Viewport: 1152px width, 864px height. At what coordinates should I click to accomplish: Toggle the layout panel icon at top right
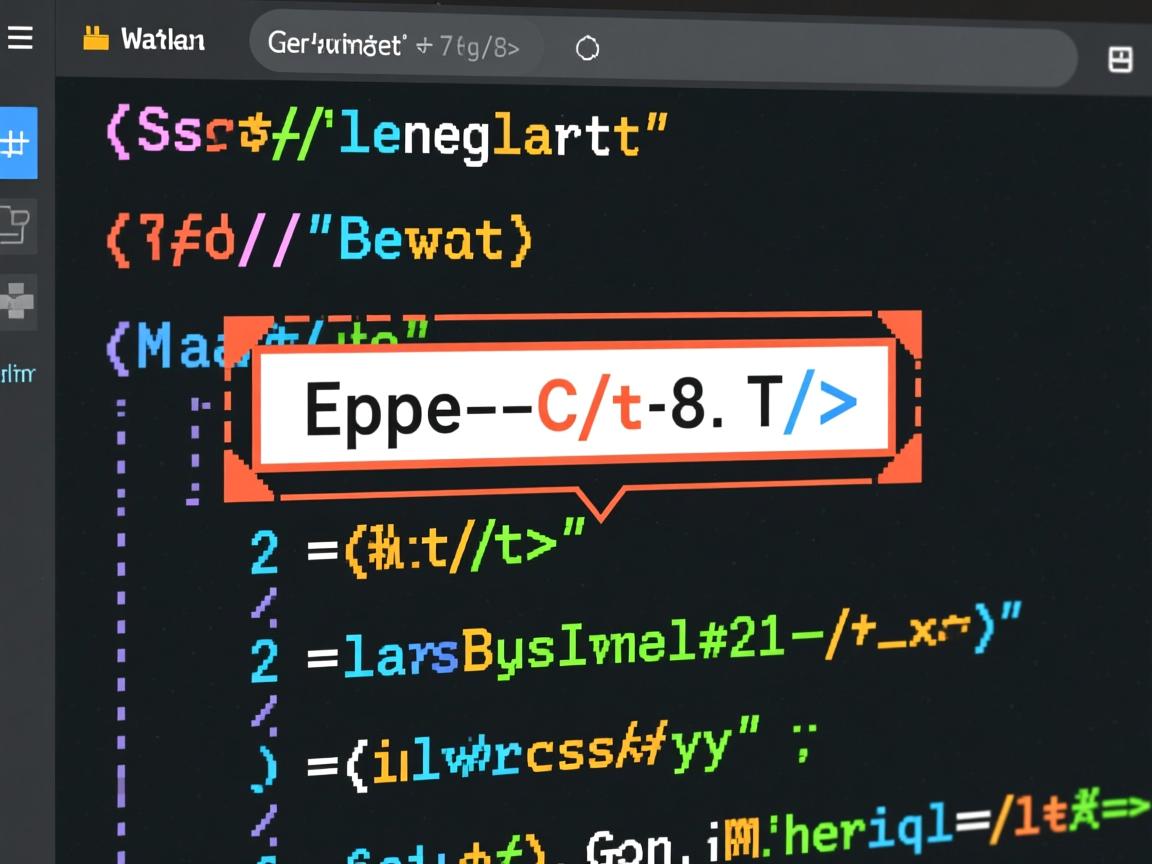(1120, 60)
